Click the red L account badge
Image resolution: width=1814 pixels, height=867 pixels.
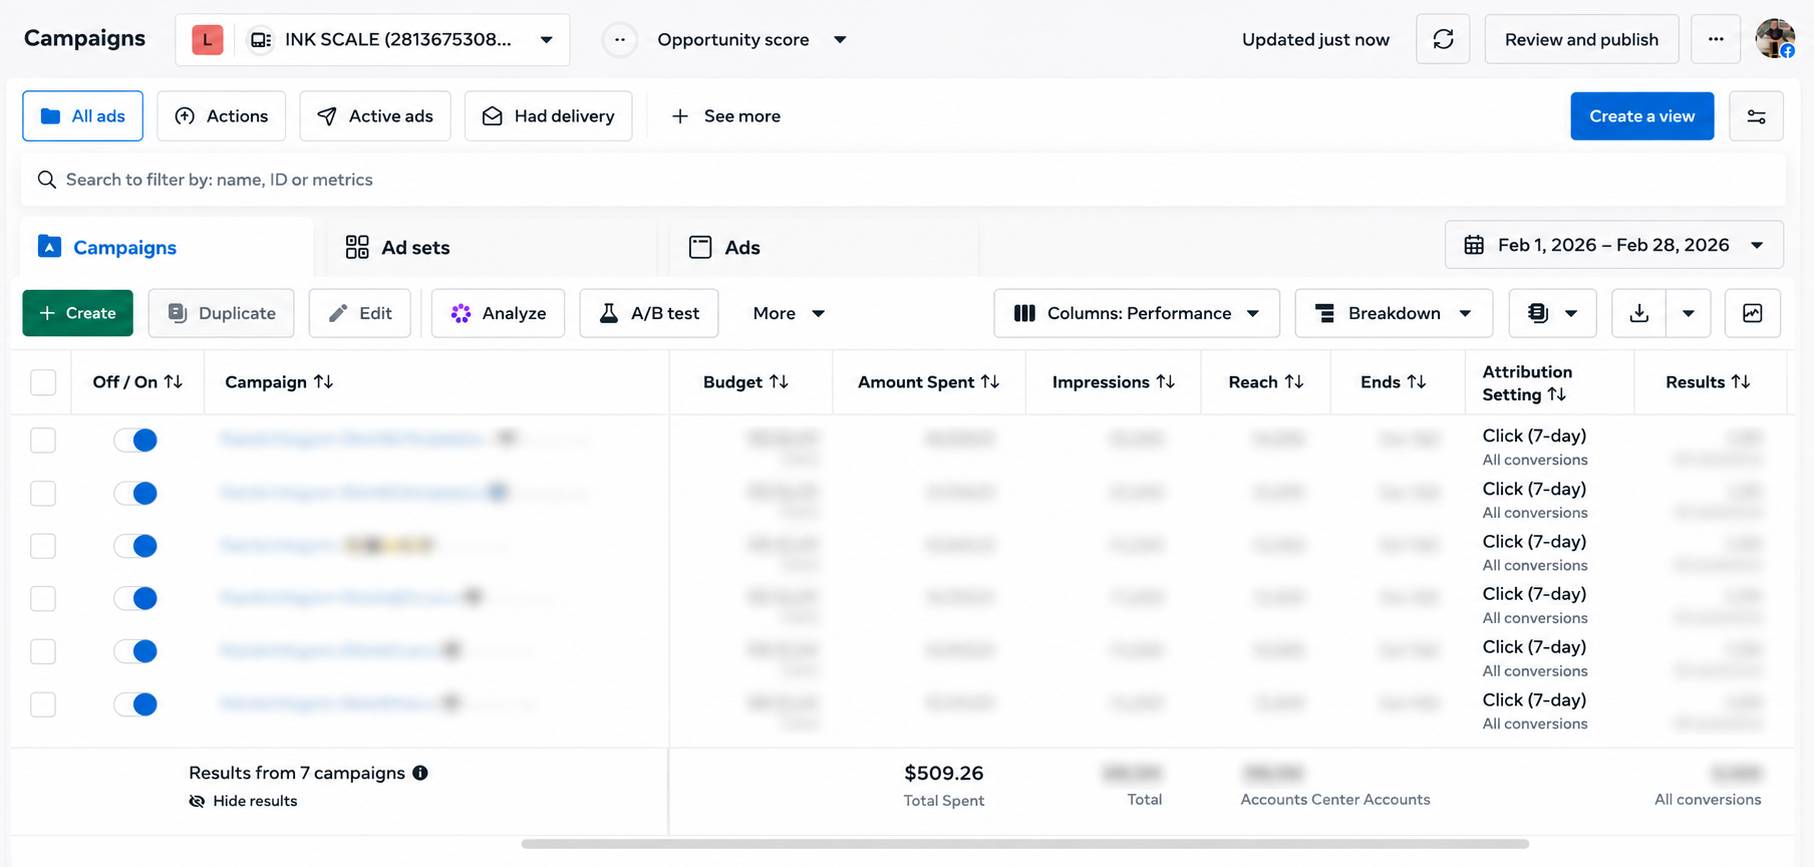tap(207, 40)
